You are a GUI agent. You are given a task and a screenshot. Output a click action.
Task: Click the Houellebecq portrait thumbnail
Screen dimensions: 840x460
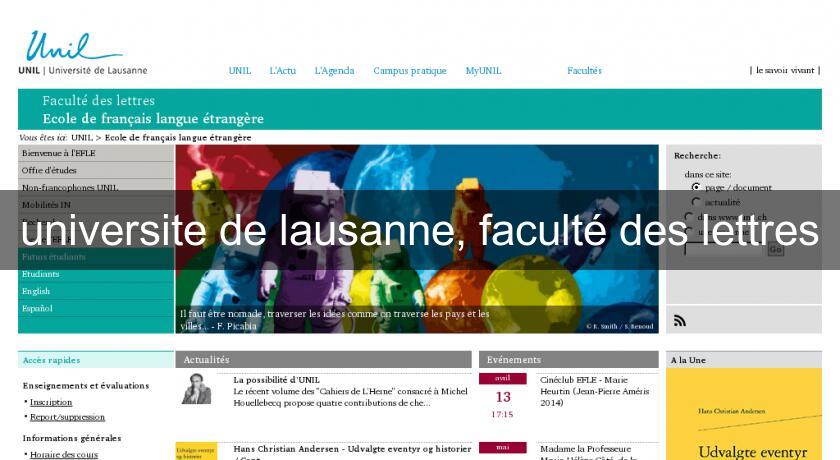click(196, 389)
